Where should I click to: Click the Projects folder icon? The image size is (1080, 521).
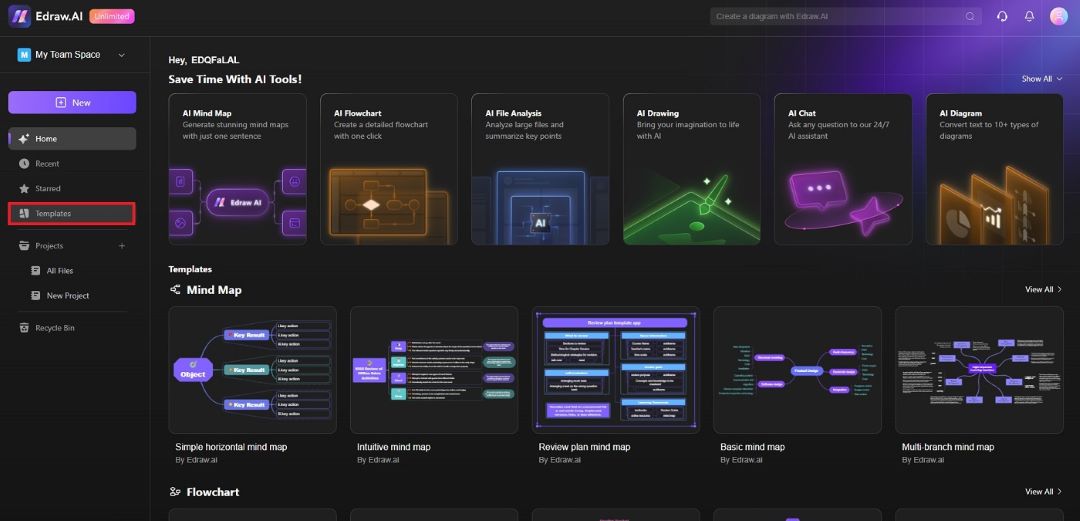(24, 245)
